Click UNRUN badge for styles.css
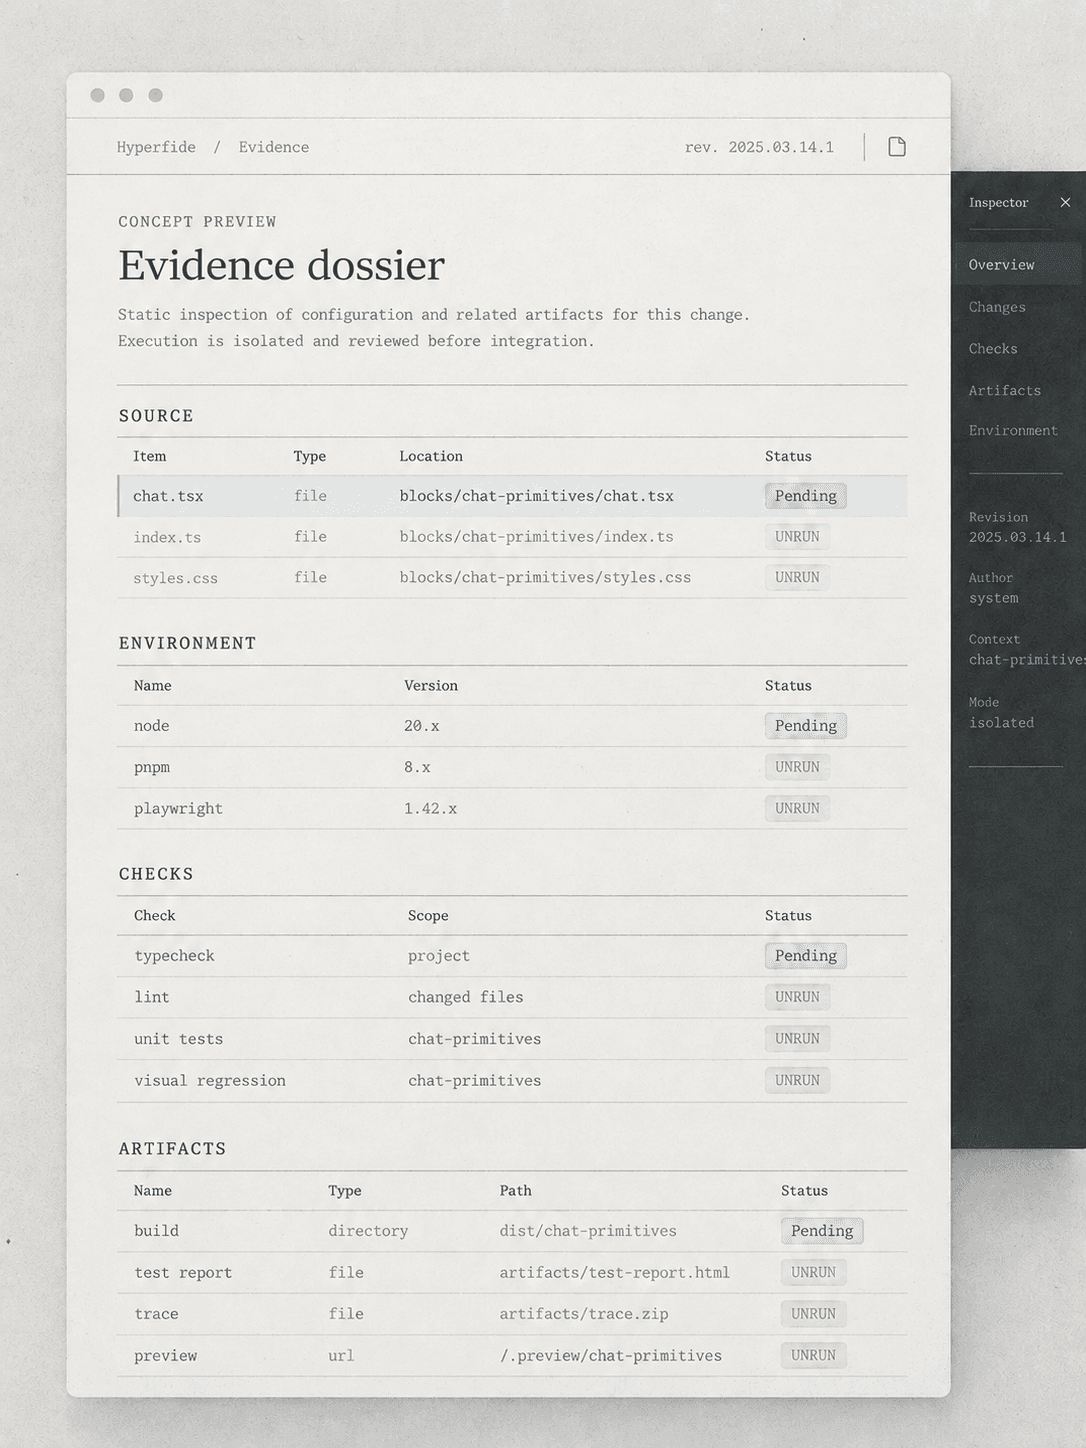This screenshot has height=1448, width=1086. [797, 578]
